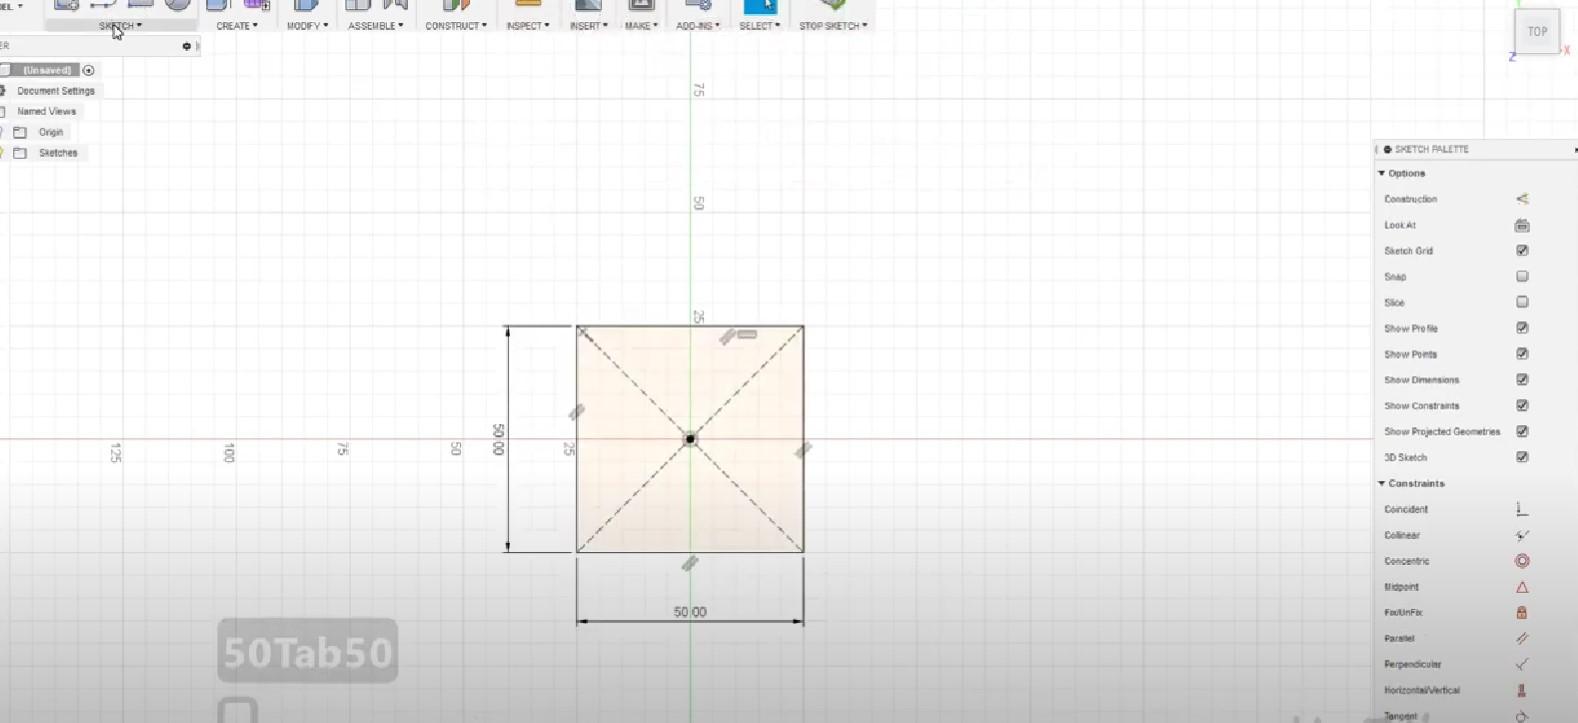Click the Stop Sketch icon

pos(833,5)
